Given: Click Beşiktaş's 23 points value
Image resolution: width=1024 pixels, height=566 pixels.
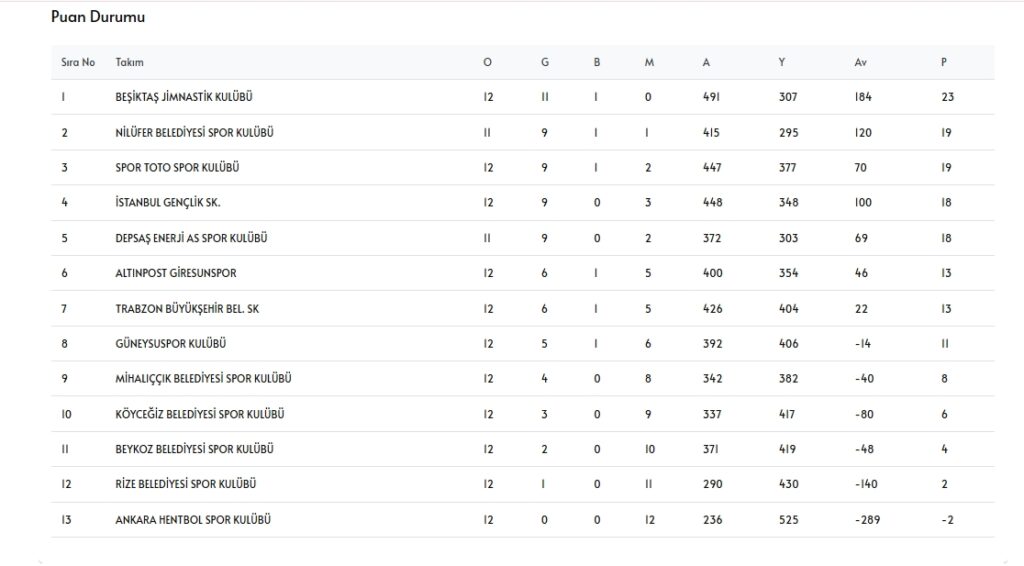Looking at the screenshot, I should (946, 97).
